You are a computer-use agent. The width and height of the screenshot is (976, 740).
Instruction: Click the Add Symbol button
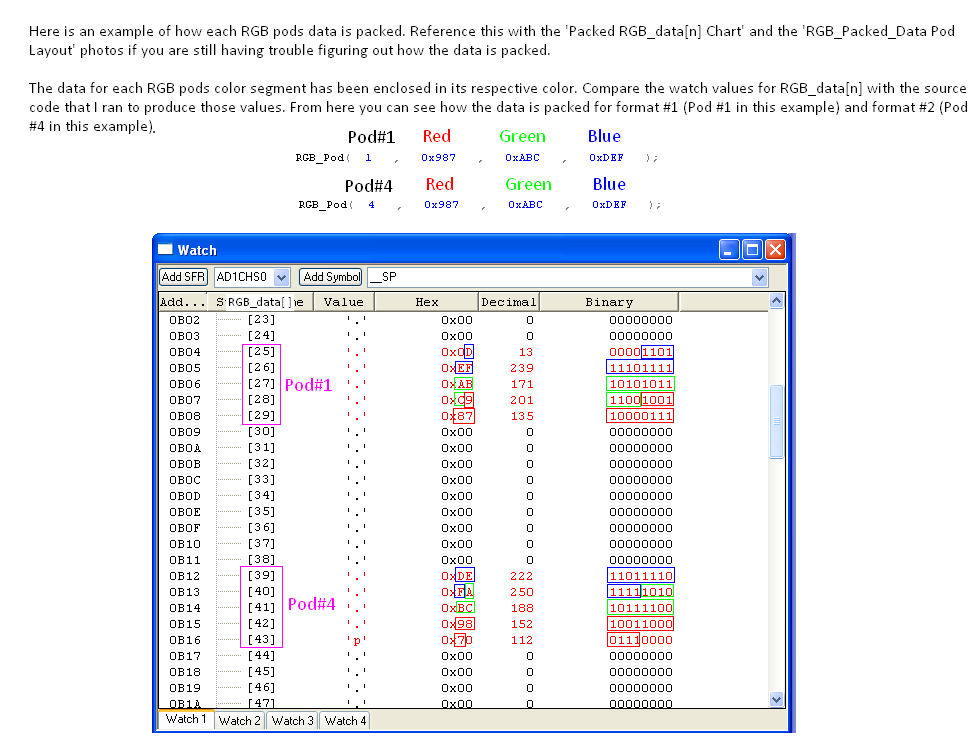331,277
